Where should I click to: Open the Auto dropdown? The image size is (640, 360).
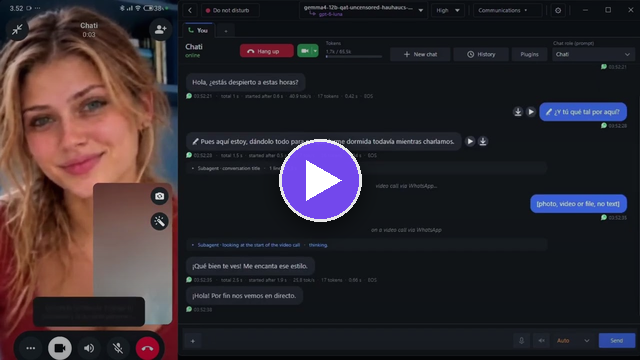pyautogui.click(x=573, y=341)
